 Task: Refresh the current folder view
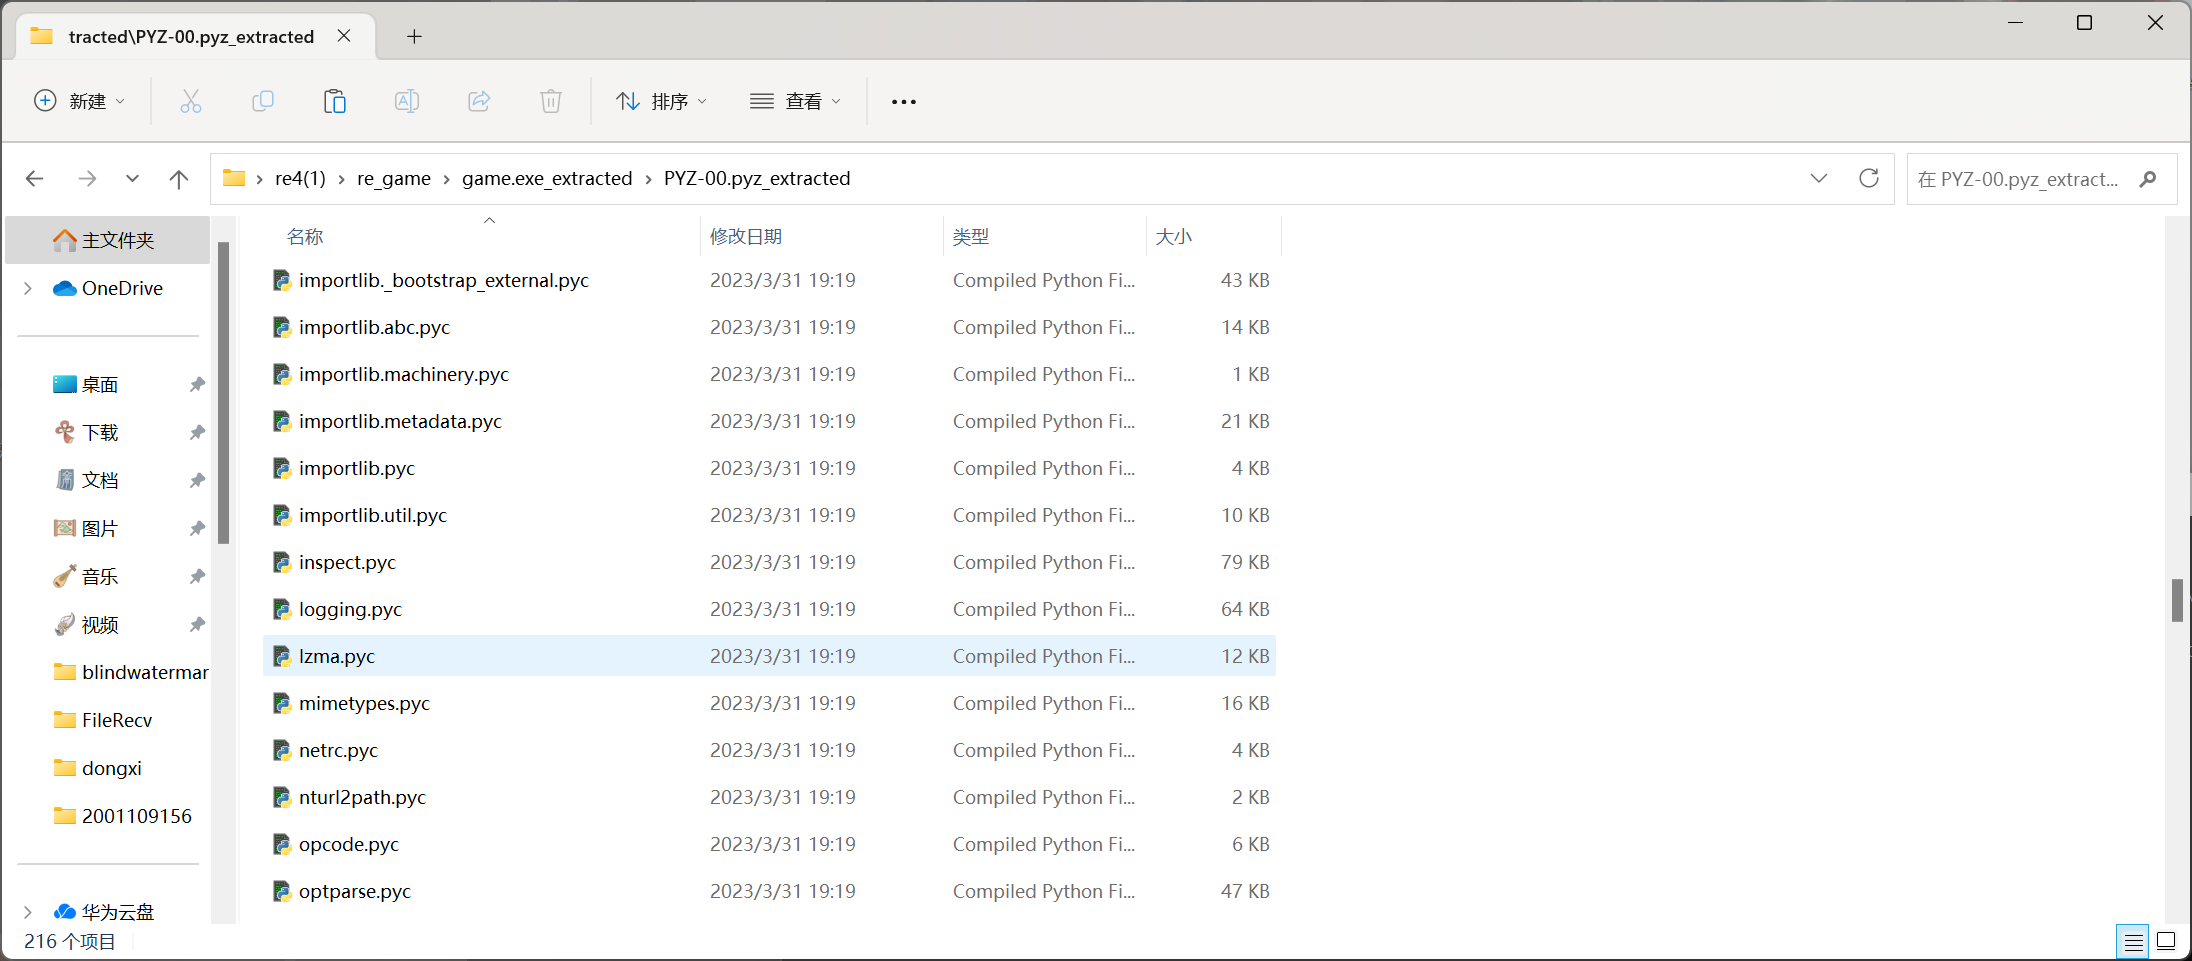click(1869, 178)
